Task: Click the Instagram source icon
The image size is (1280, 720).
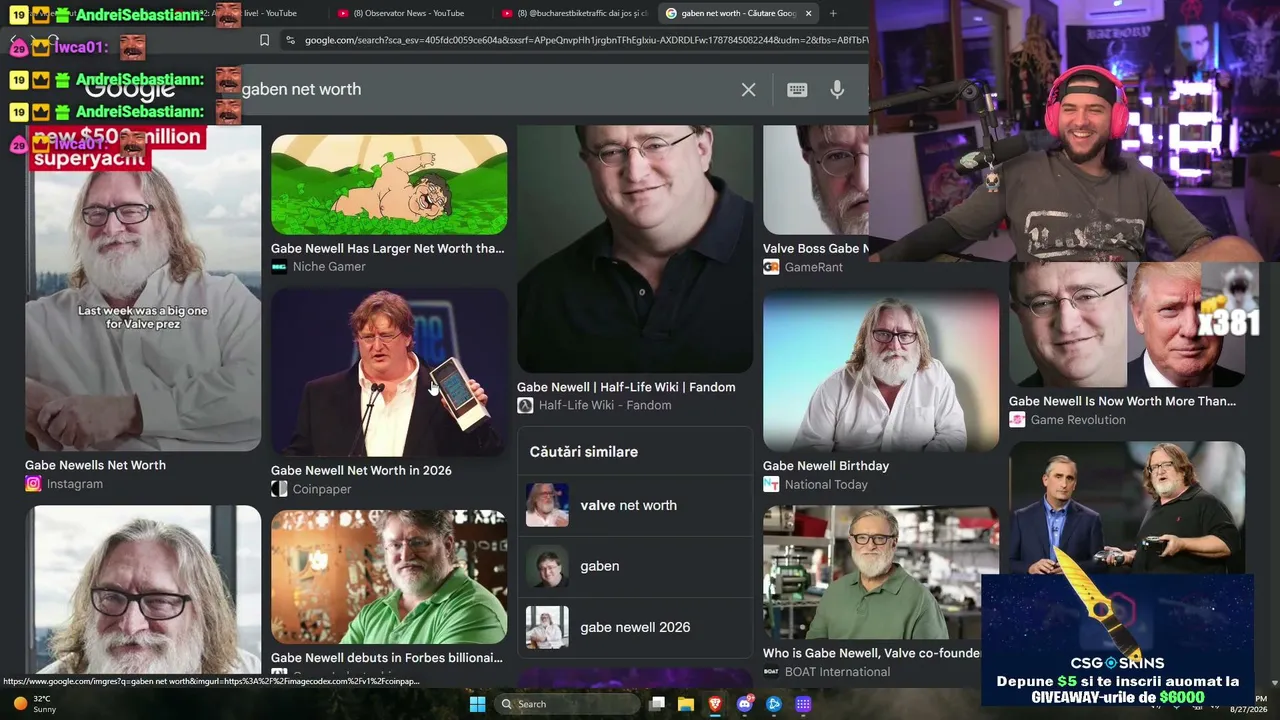Action: pos(33,484)
